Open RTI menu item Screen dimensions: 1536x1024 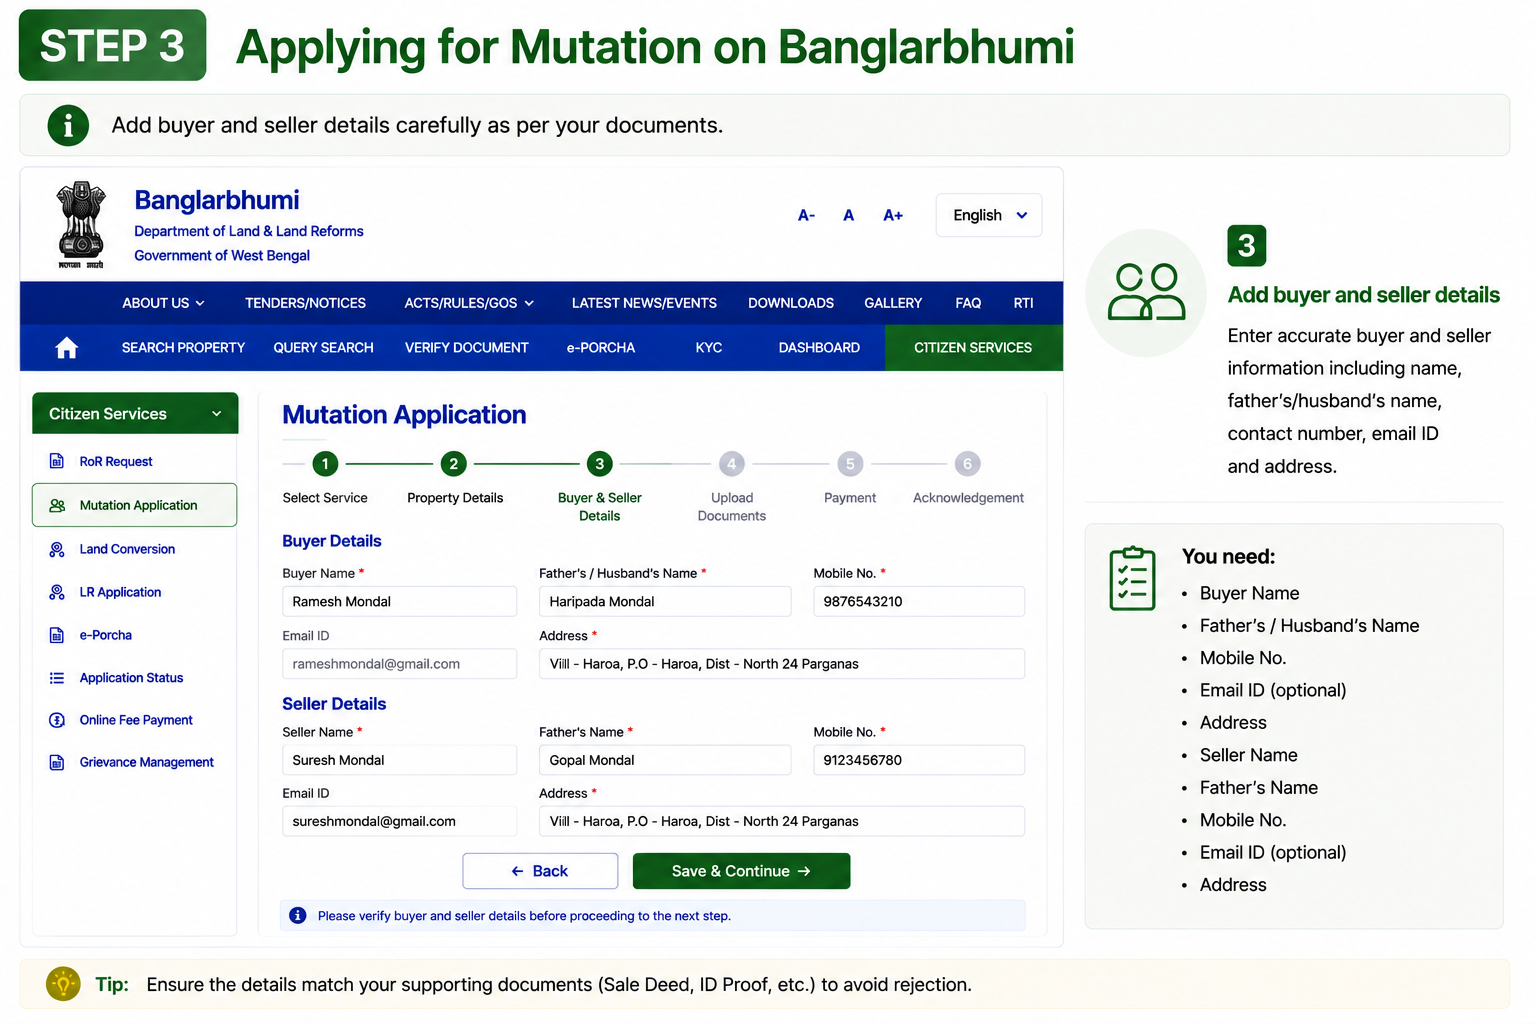[1023, 303]
